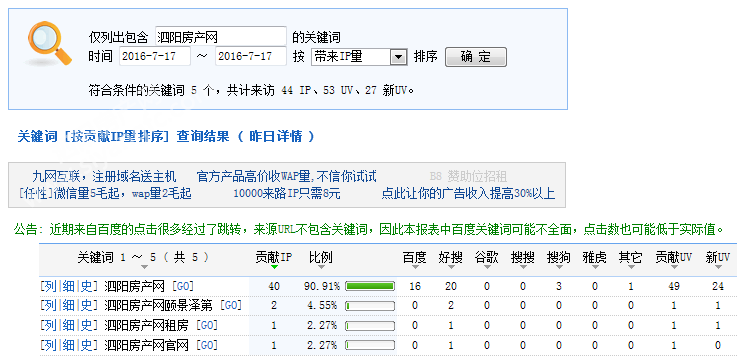Open ad link 官方产品高价收WAP量
The height and width of the screenshot is (362, 752).
point(287,176)
